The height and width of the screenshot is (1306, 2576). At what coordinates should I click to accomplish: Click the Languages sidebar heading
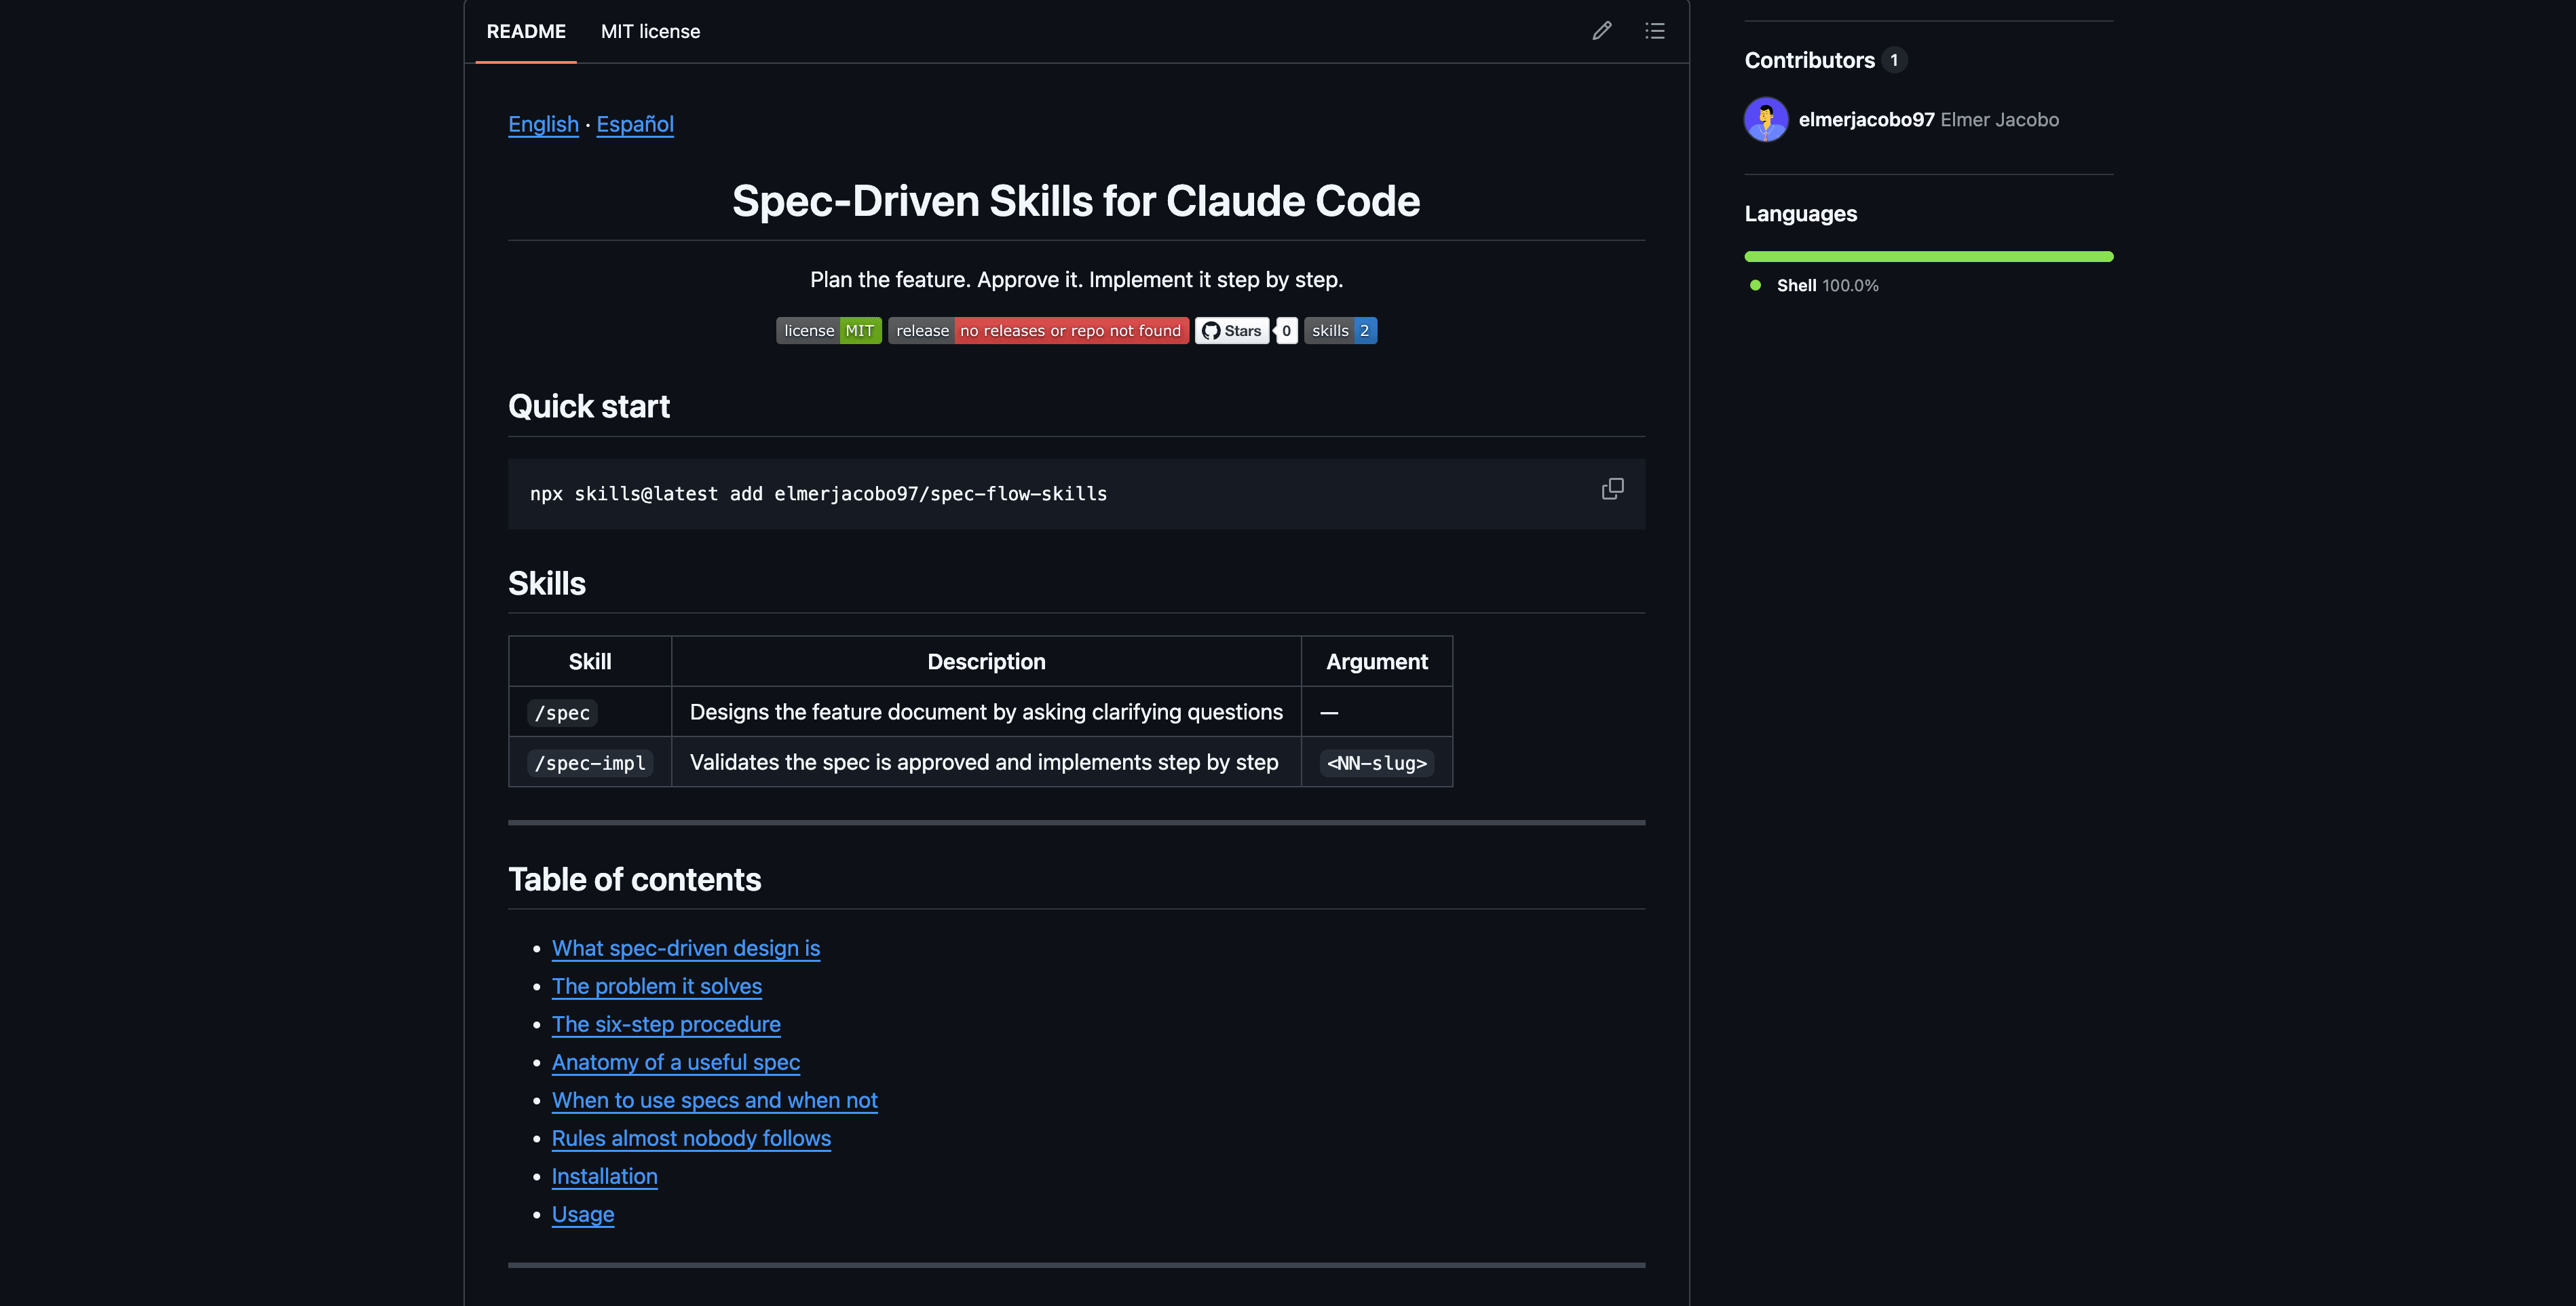tap(1801, 214)
